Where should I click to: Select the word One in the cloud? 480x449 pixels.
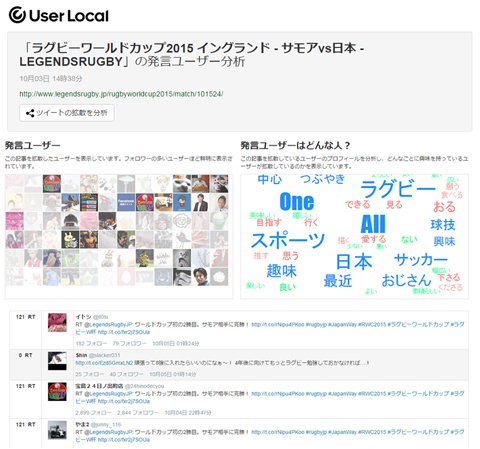point(297,202)
